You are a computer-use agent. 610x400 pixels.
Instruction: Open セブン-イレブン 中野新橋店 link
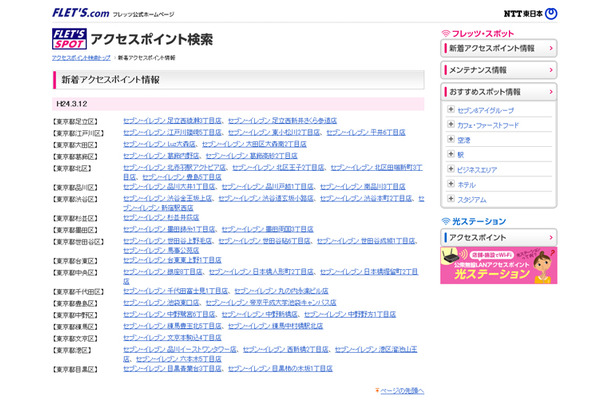259,314
